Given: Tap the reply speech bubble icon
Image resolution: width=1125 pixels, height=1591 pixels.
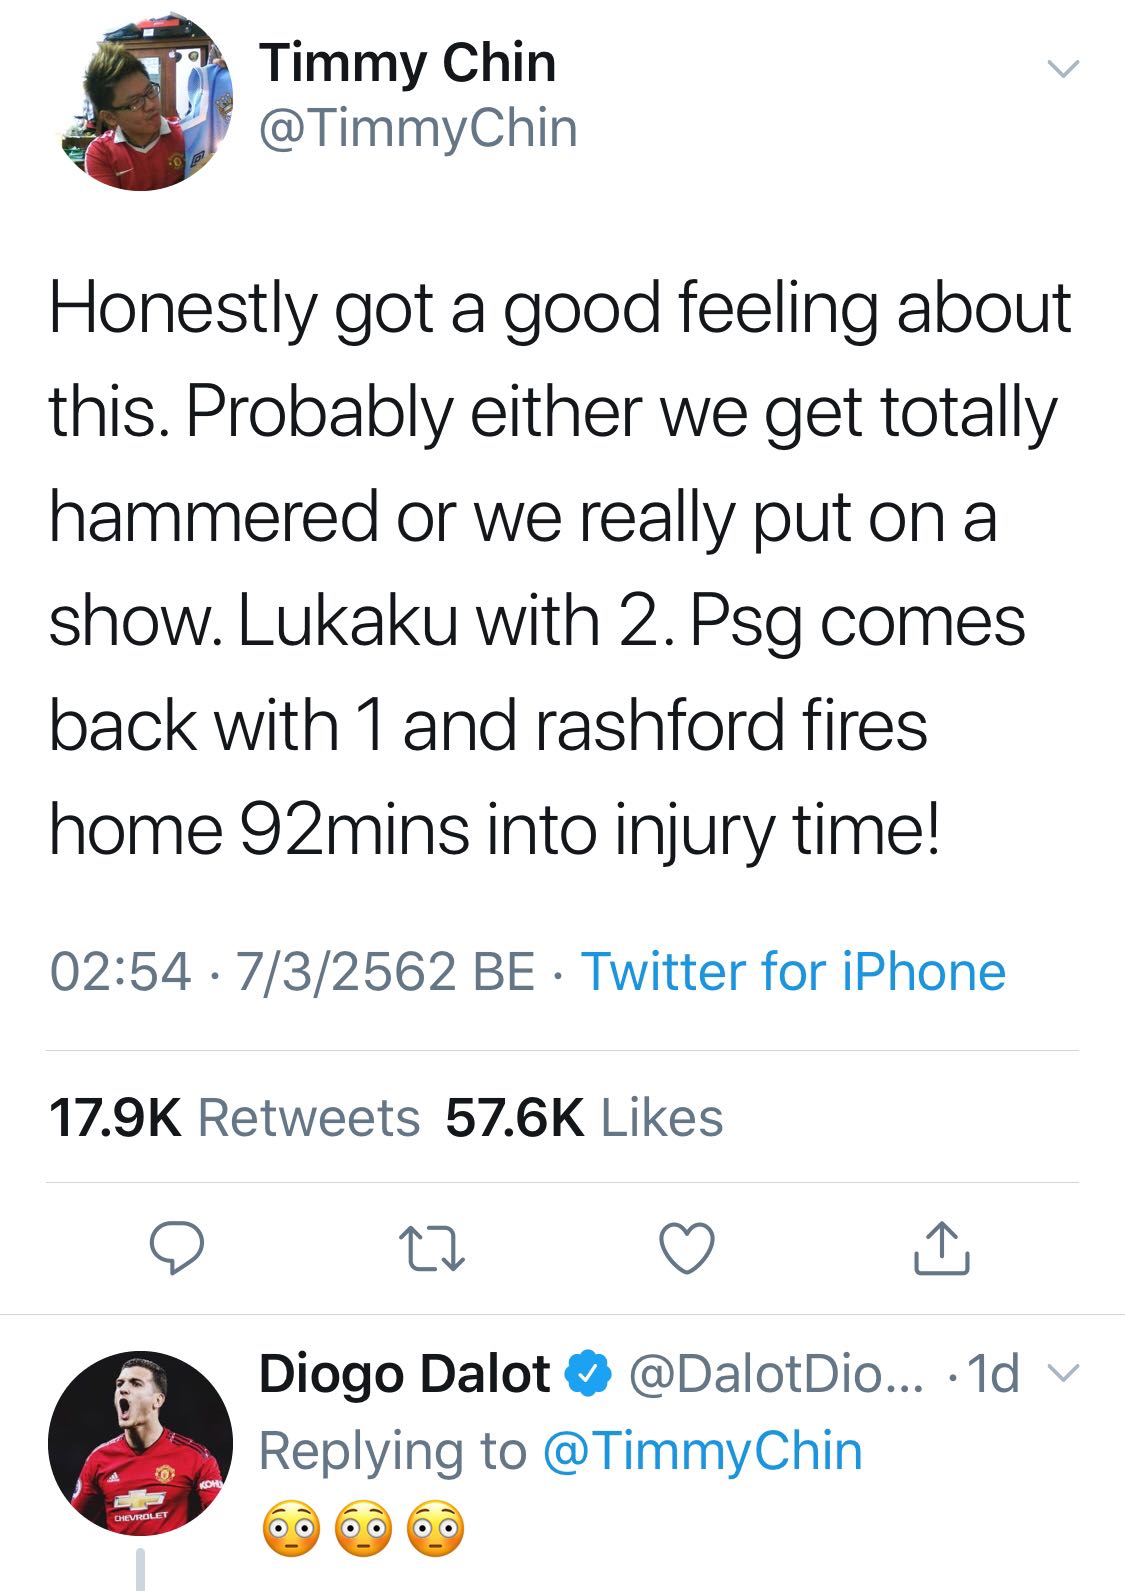Looking at the screenshot, I should tap(177, 1248).
